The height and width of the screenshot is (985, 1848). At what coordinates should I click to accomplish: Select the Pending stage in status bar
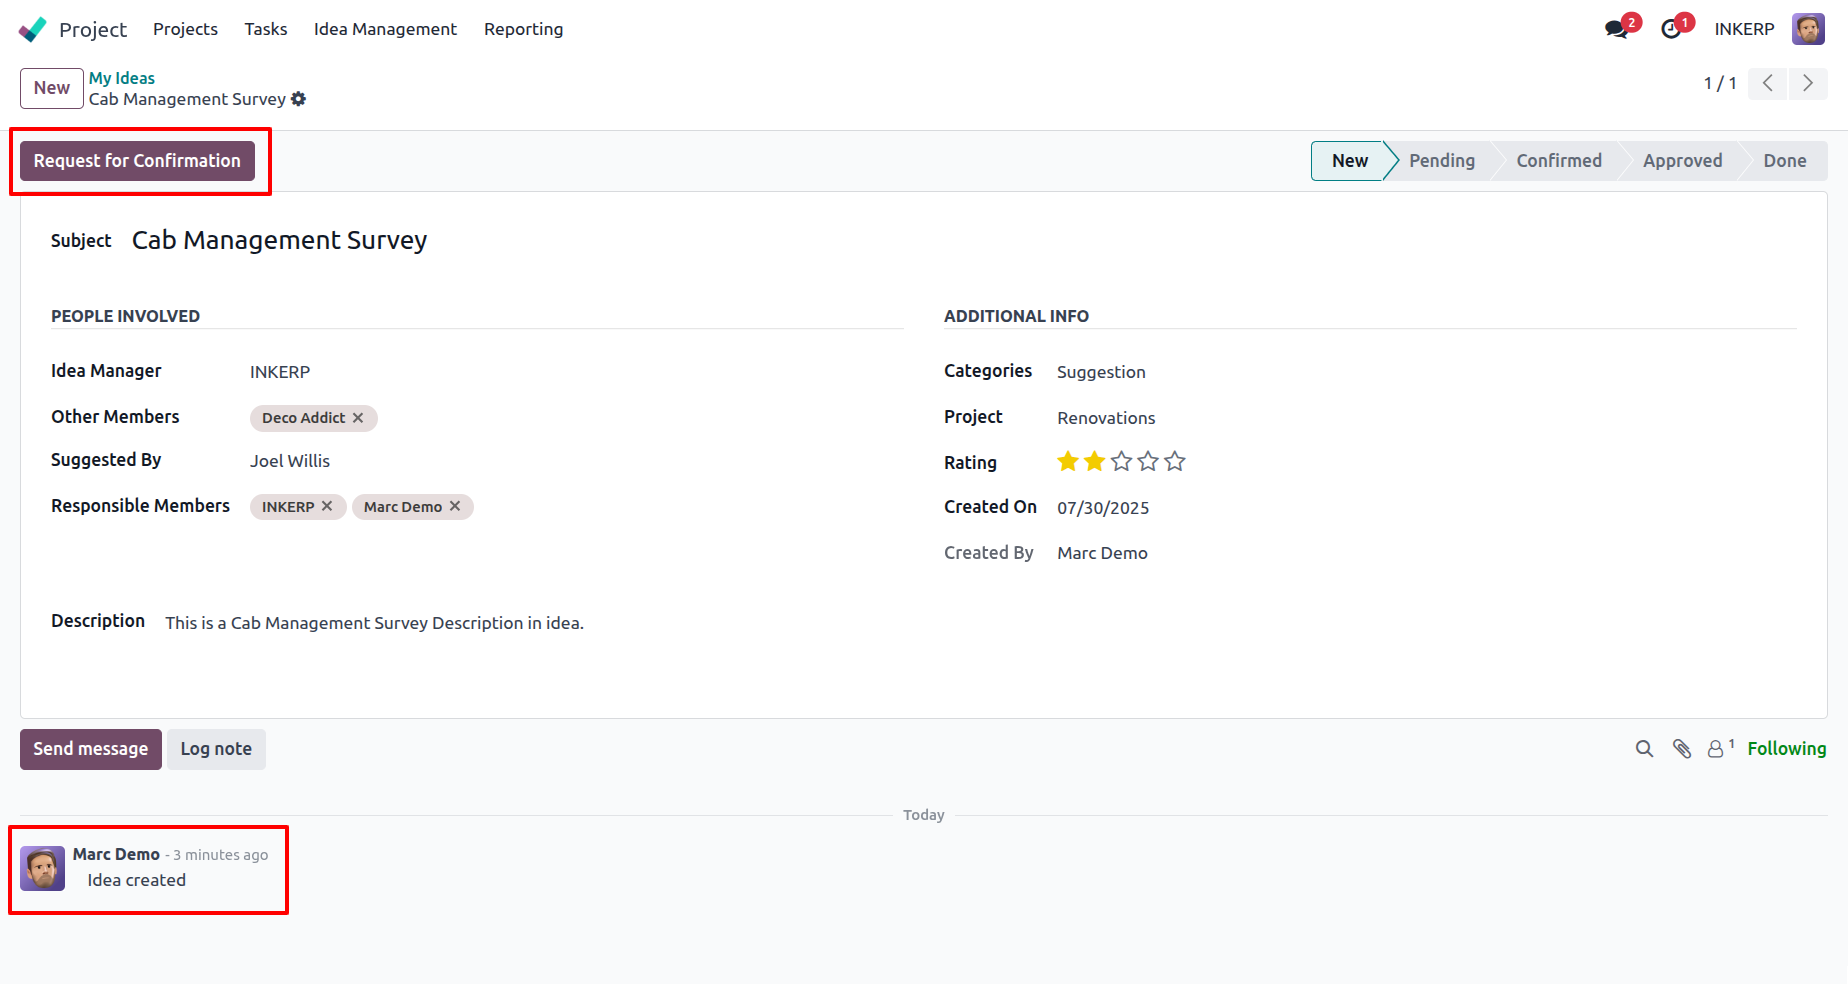(1442, 161)
